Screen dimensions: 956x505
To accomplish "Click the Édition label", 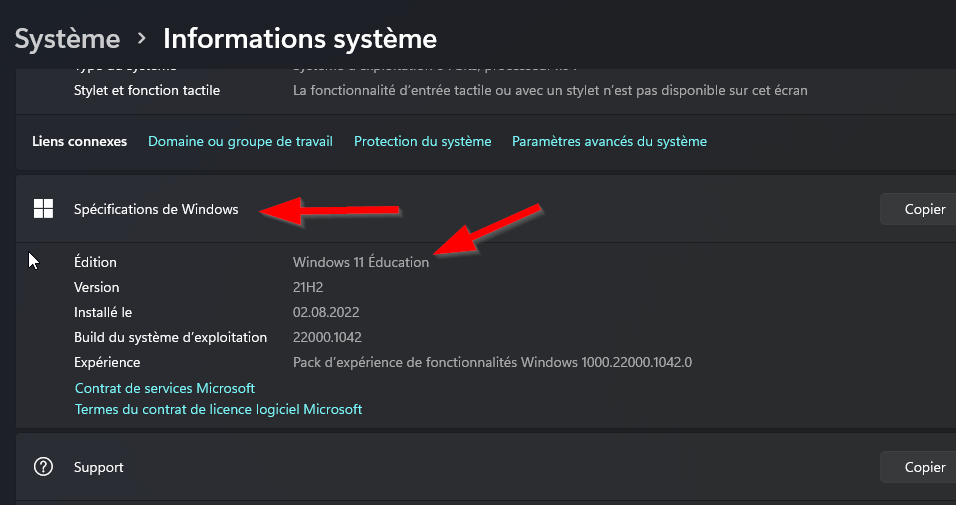I will point(95,262).
